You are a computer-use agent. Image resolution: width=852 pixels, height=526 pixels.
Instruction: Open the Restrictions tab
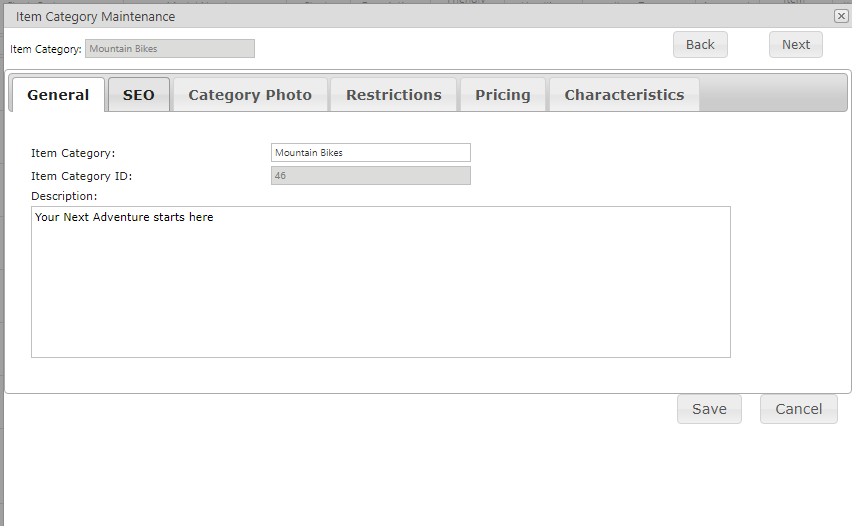click(x=393, y=95)
